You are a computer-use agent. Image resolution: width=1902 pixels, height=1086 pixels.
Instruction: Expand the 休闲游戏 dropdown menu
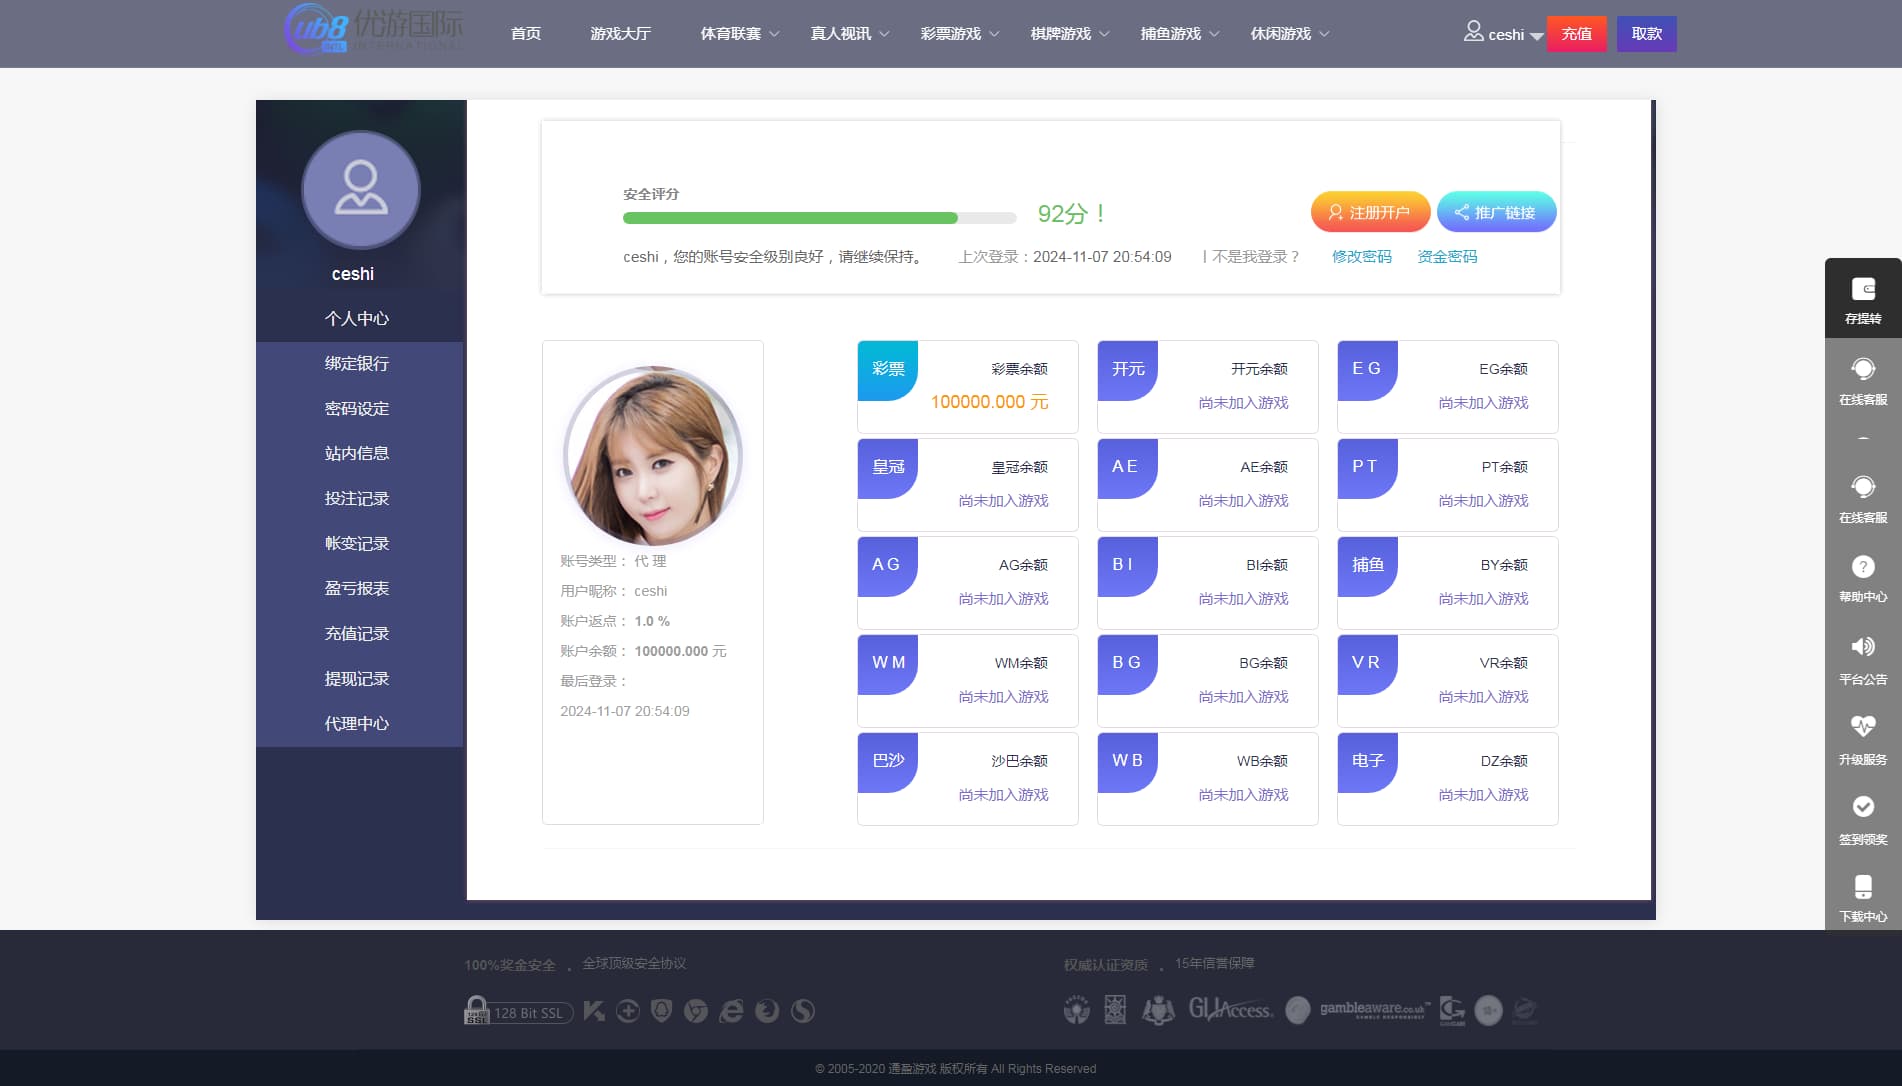tap(1290, 34)
